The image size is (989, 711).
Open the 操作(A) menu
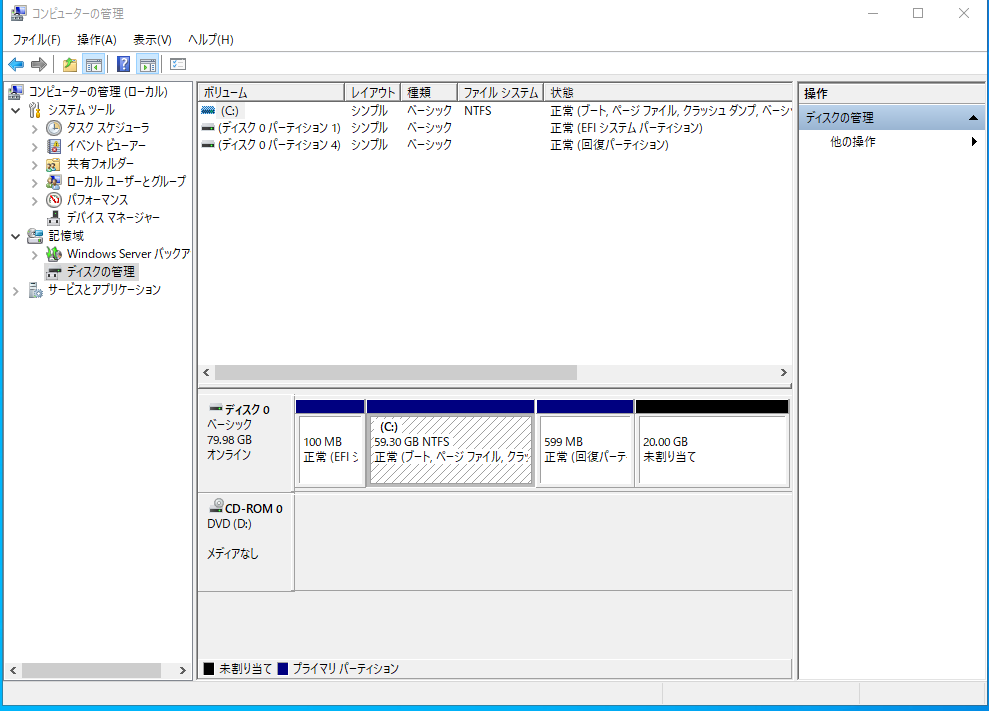tap(97, 39)
